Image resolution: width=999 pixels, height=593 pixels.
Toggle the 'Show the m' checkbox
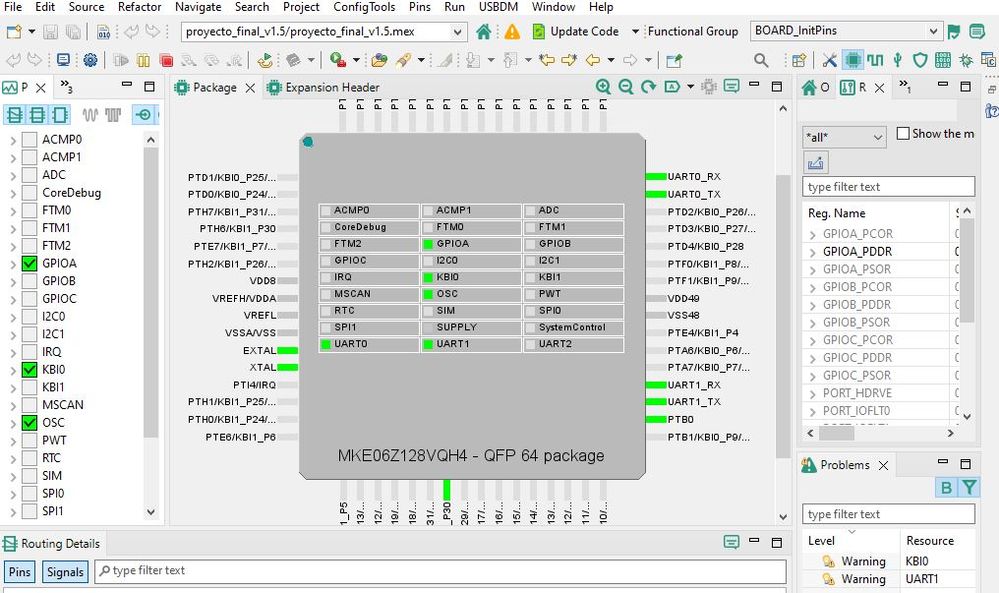point(903,133)
